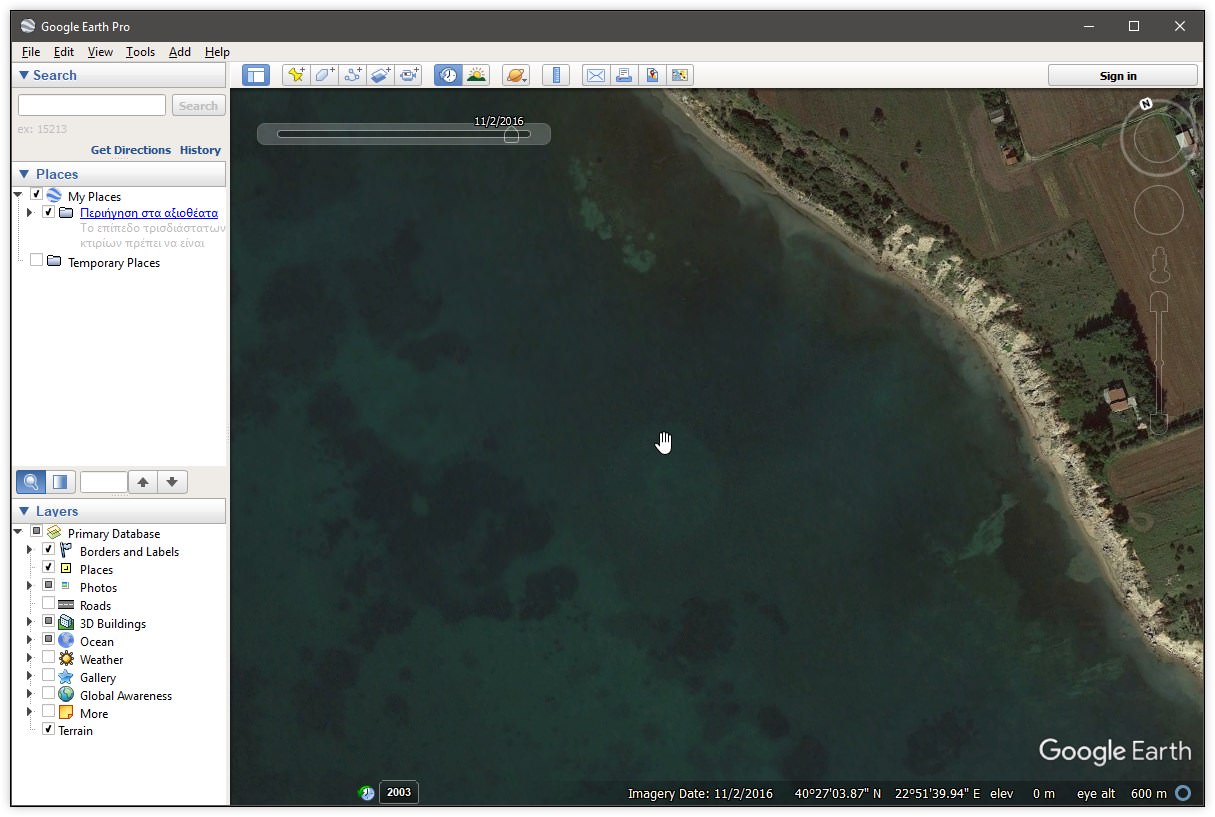Click the historical imagery clock icon in status bar
This screenshot has height=817, width=1215.
pos(367,793)
